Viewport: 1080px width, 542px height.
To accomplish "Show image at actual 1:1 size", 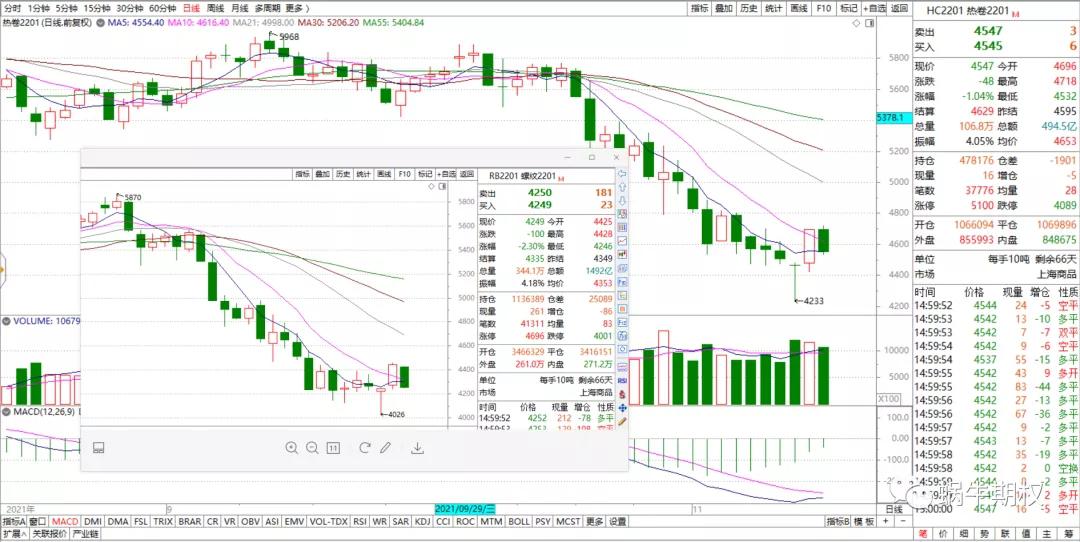I will tap(333, 448).
